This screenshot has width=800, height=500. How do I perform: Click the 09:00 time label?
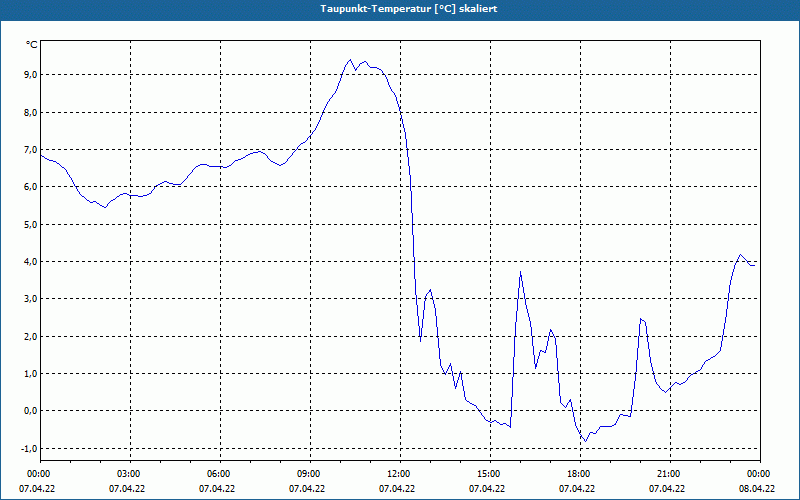tap(310, 474)
